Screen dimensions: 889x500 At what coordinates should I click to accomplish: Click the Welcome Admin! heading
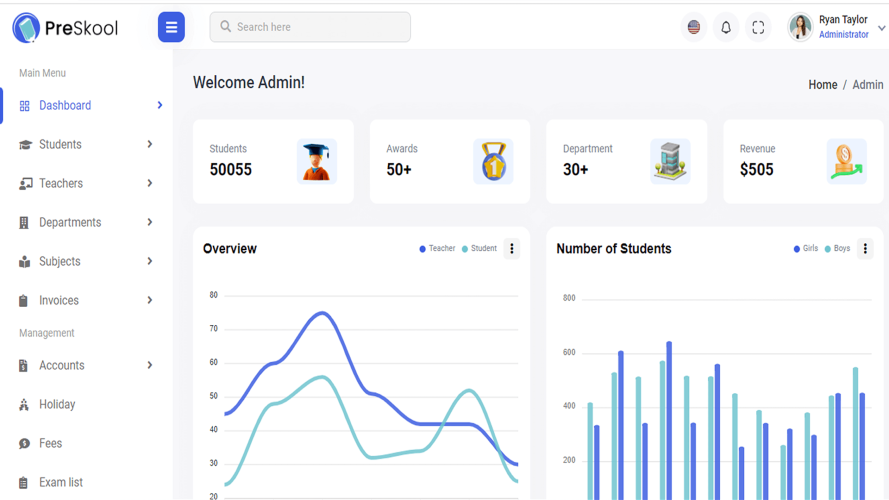[248, 82]
